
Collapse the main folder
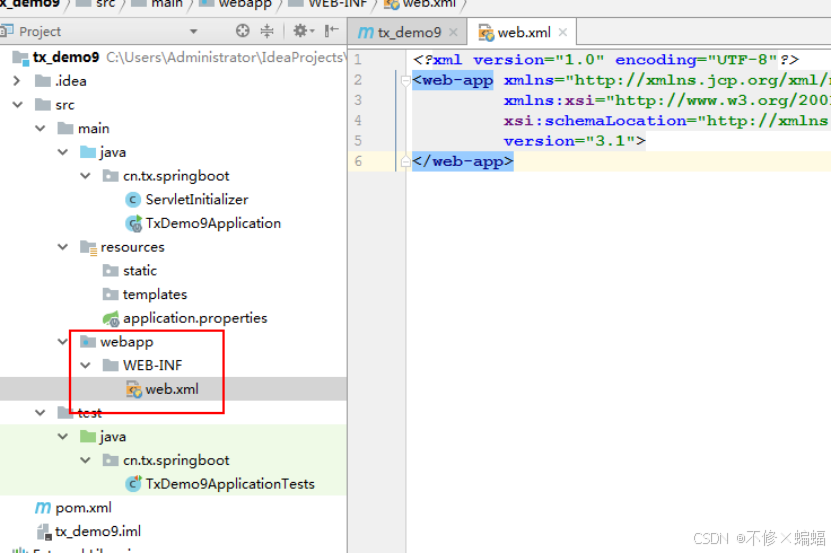(40, 128)
